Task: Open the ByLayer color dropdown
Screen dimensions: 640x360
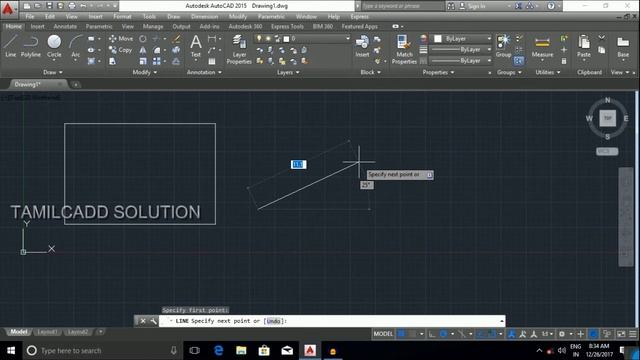Action: [489, 38]
